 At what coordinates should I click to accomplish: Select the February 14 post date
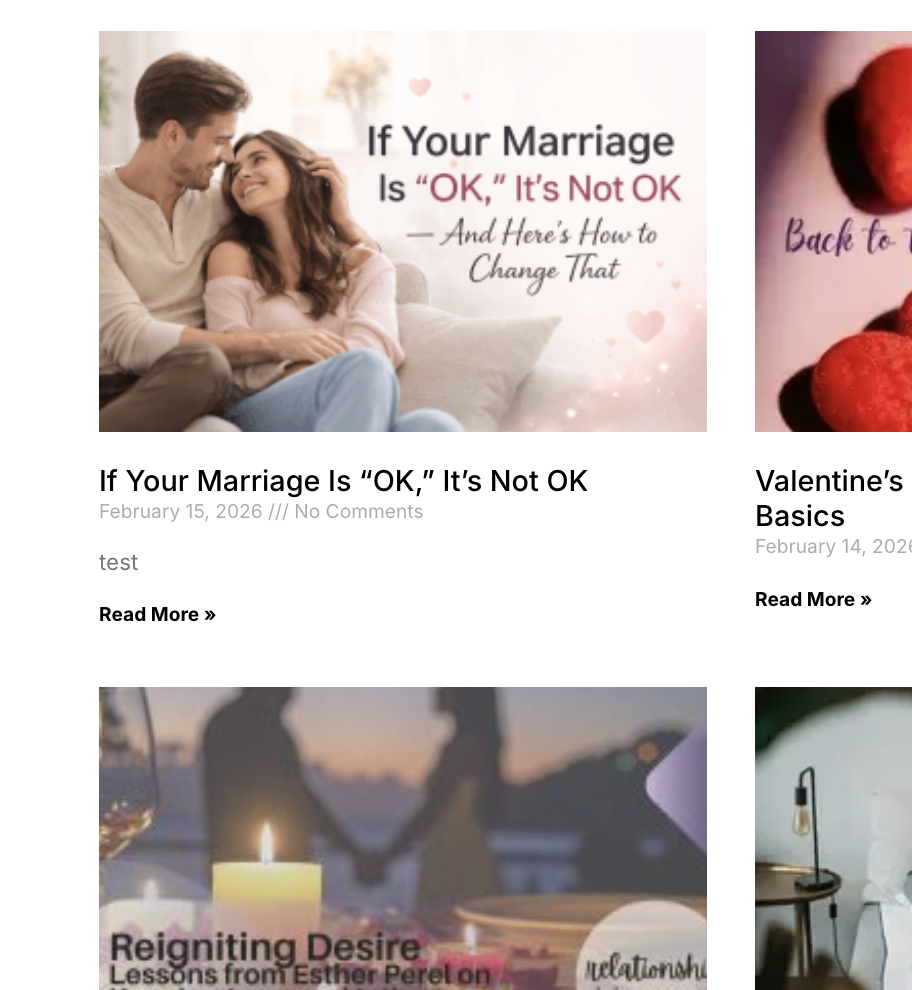coord(834,547)
